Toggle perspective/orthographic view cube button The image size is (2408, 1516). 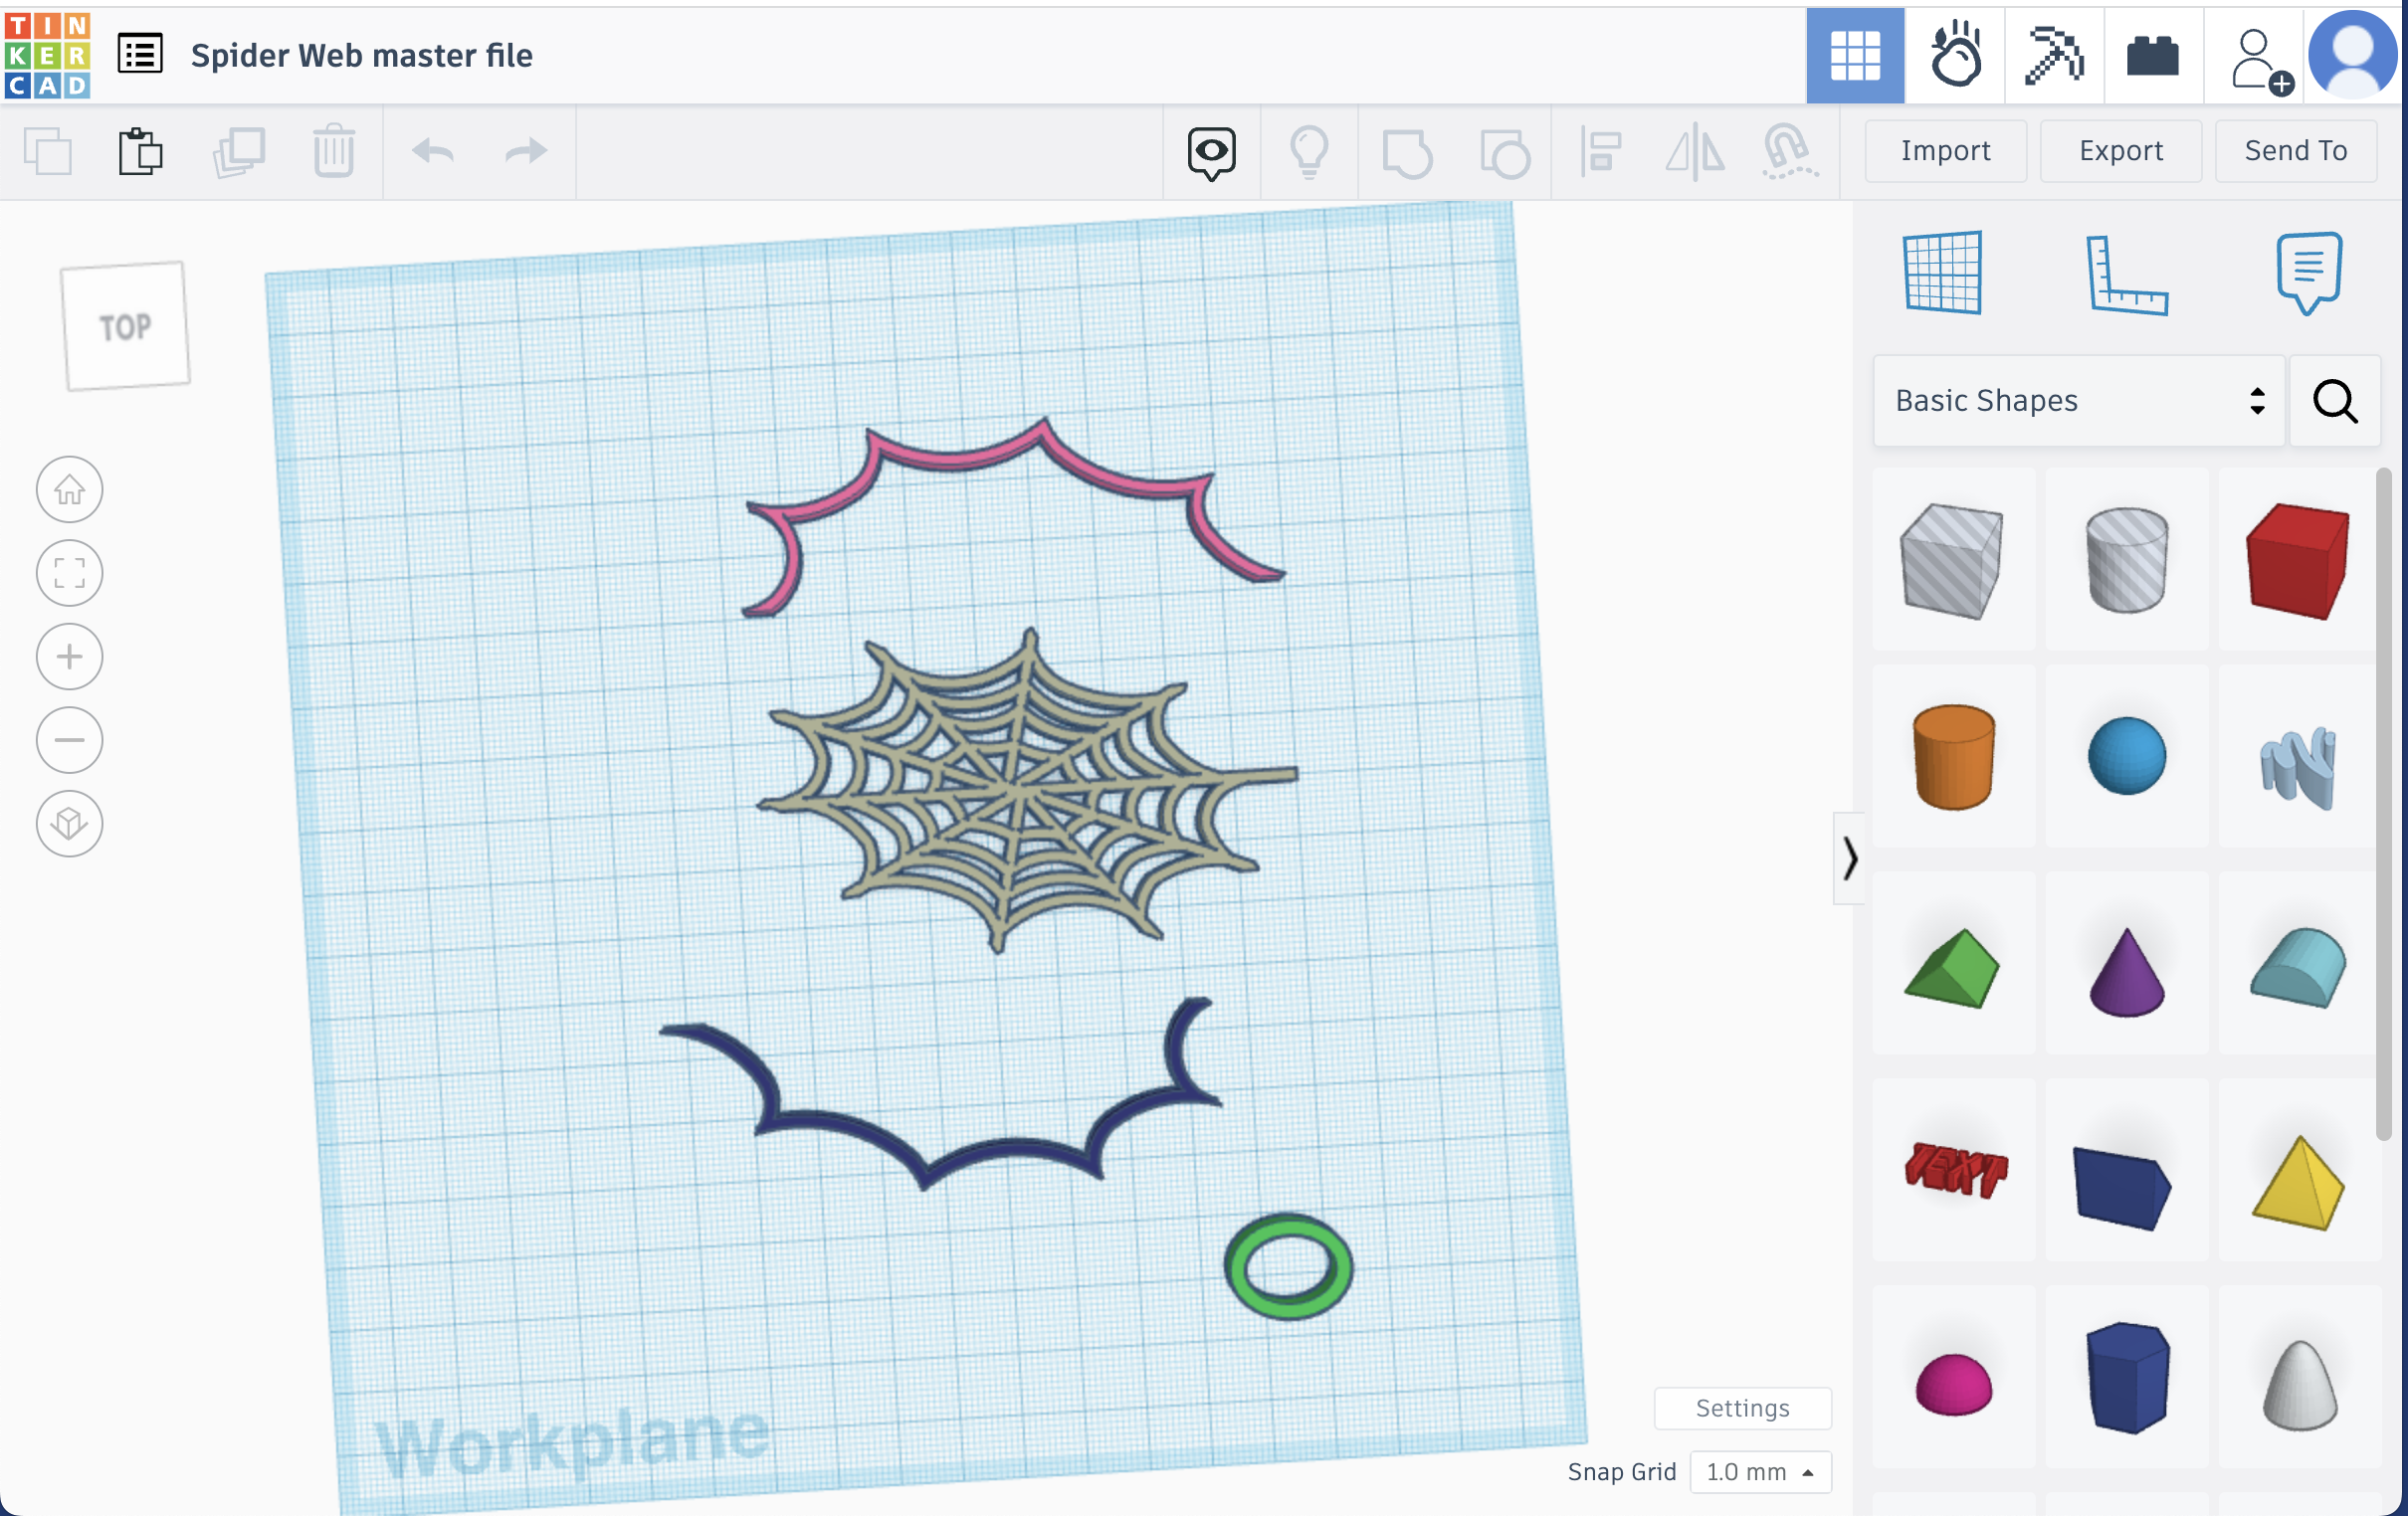coord(69,824)
